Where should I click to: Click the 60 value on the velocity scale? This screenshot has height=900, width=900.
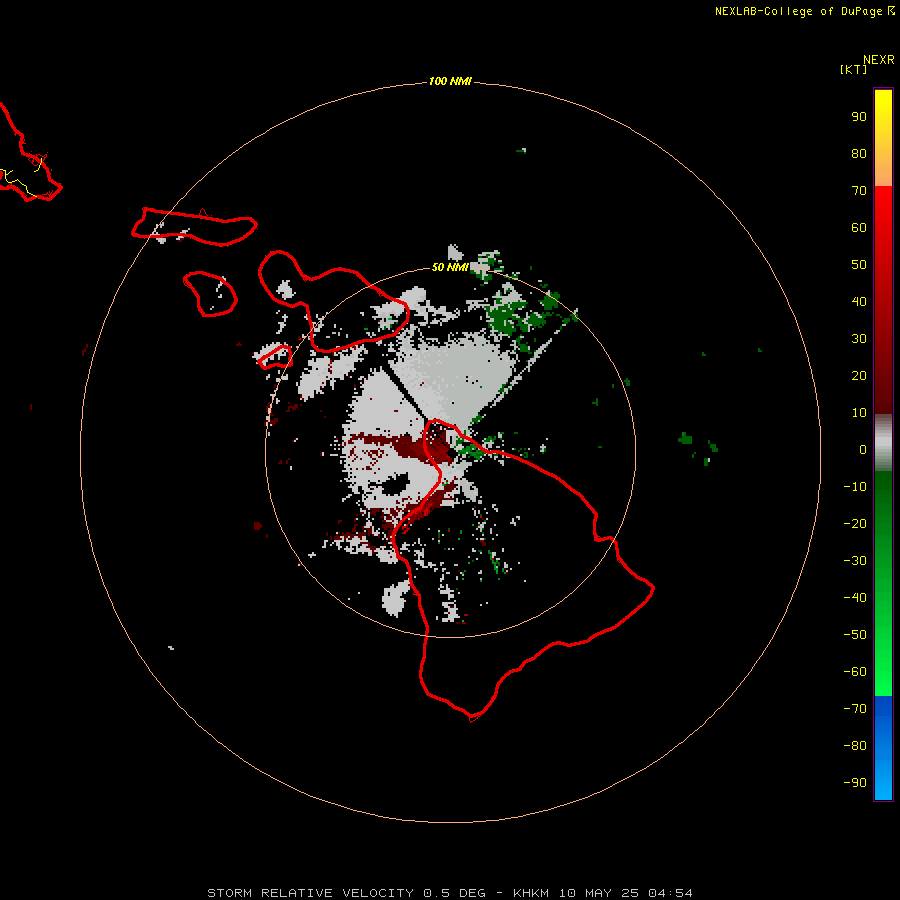[859, 227]
